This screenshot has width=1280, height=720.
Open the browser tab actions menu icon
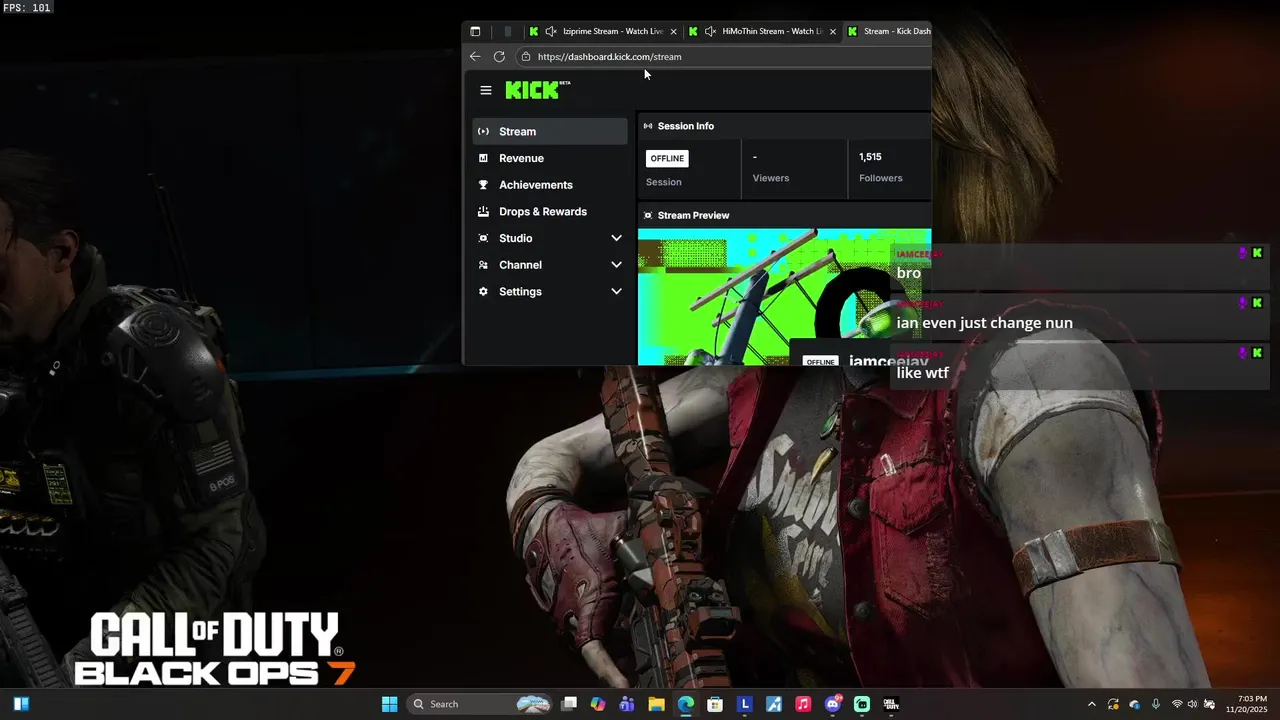pyautogui.click(x=475, y=31)
